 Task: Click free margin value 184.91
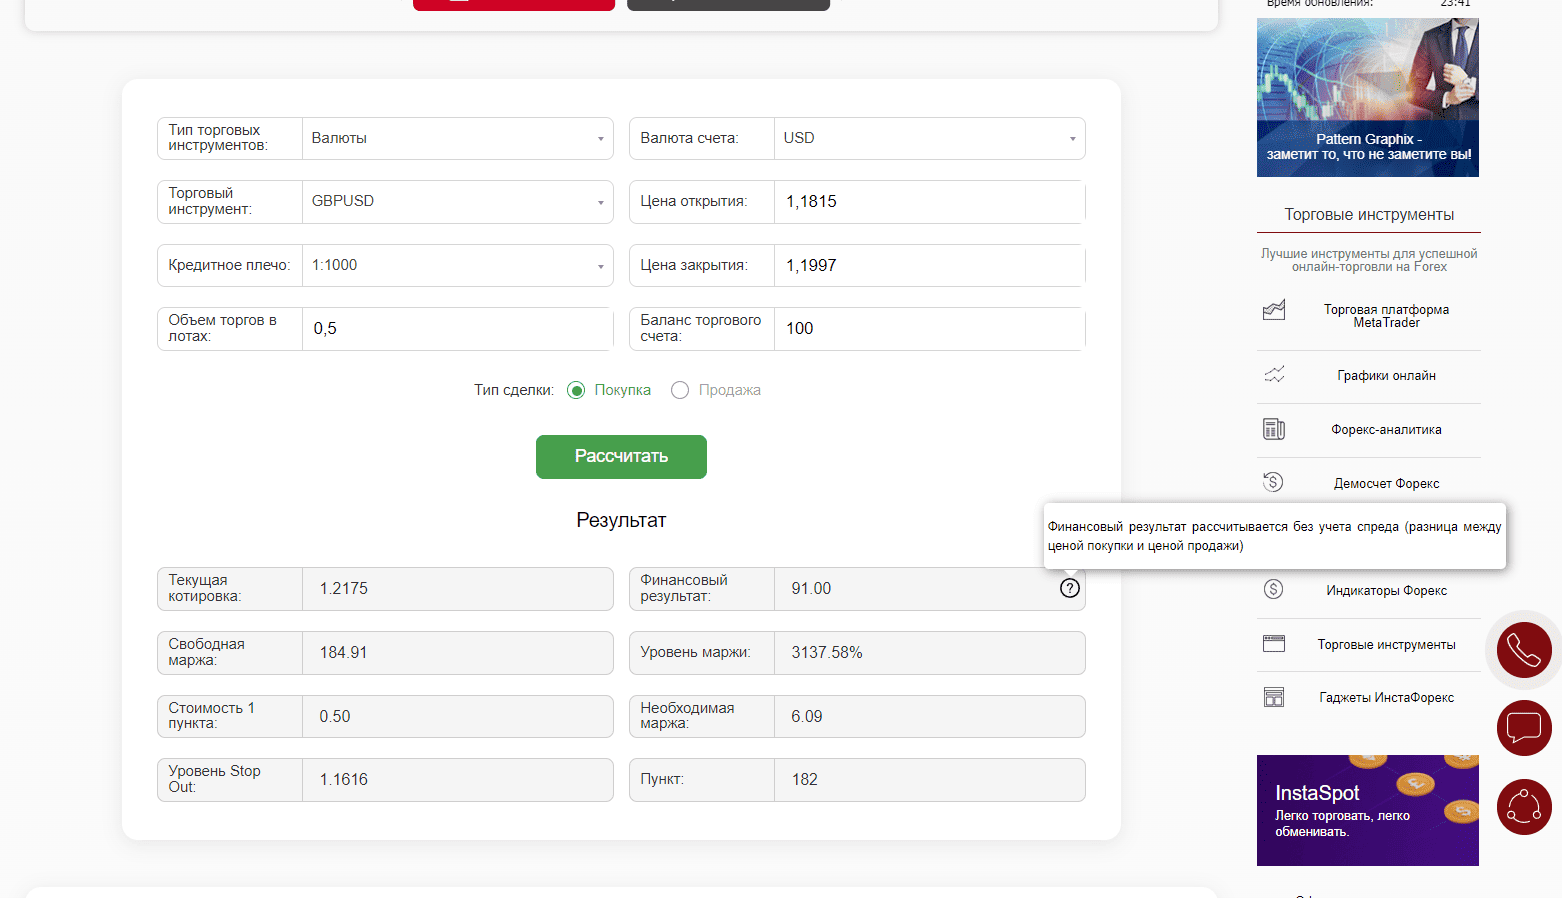point(343,653)
